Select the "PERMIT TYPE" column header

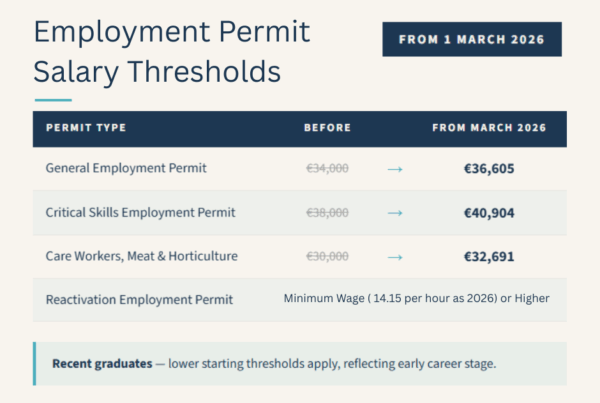coord(86,128)
